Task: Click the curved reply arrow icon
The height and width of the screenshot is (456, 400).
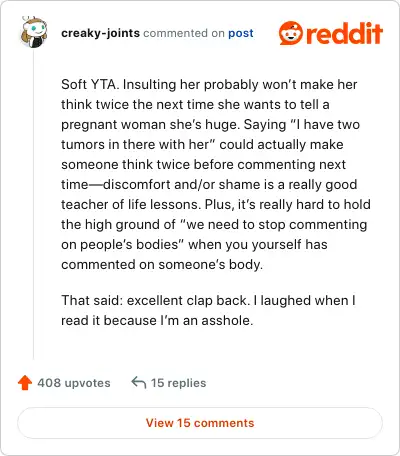Action: 139,382
